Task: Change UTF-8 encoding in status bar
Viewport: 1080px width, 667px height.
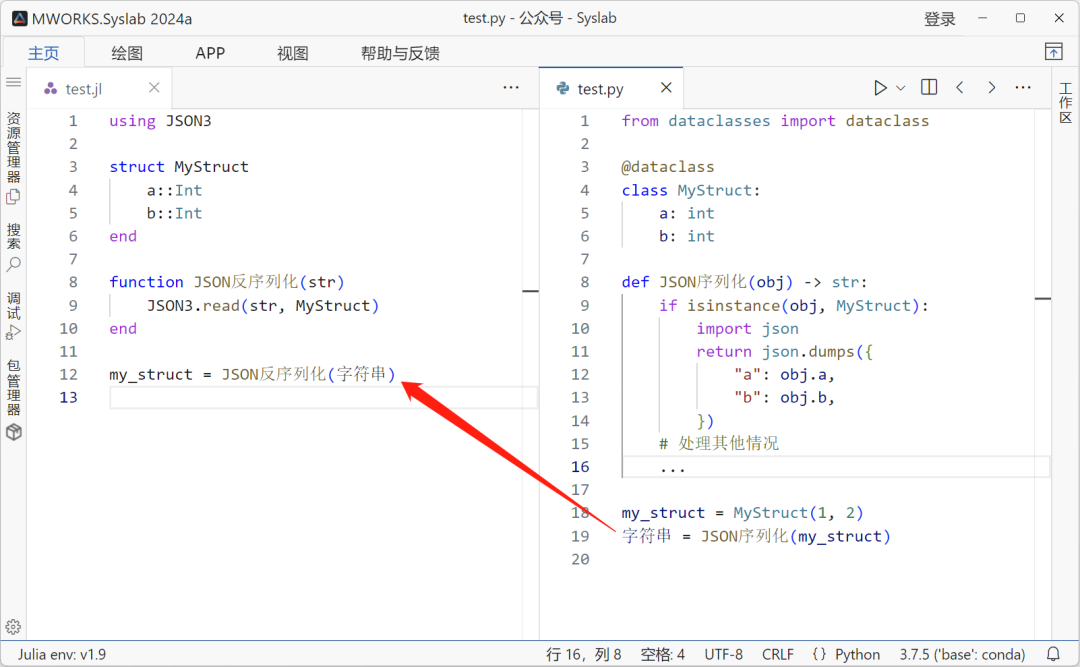Action: click(x=723, y=653)
